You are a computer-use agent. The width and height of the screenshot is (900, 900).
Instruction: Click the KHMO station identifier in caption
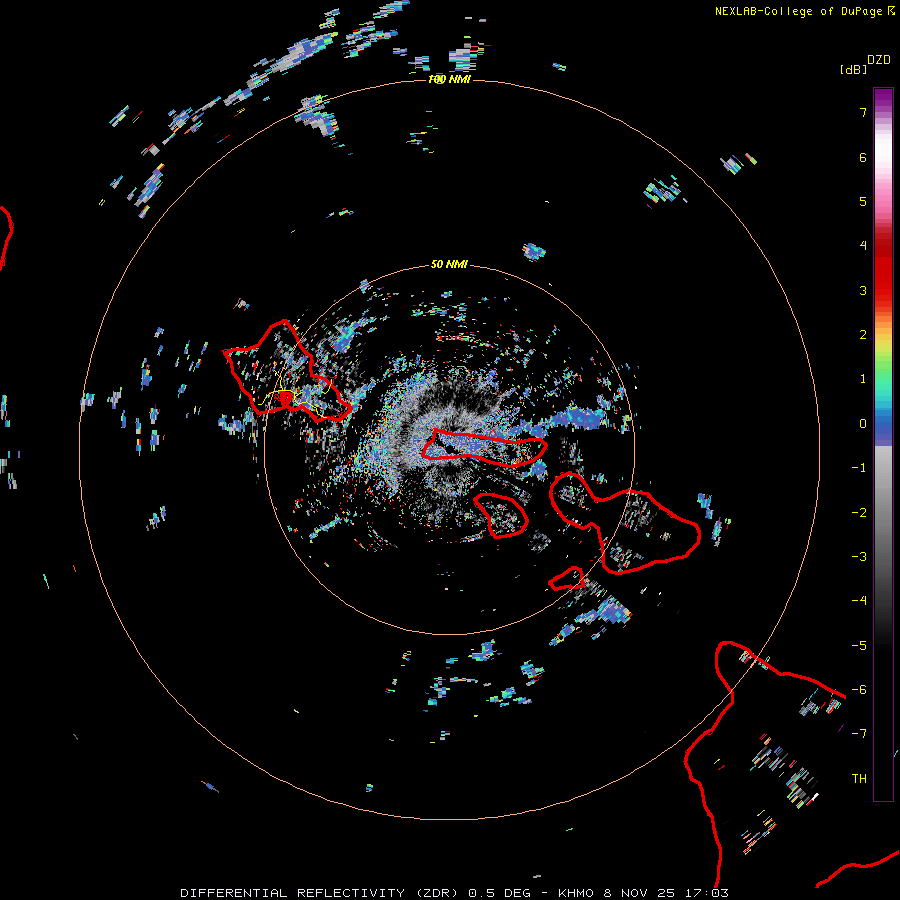point(577,893)
